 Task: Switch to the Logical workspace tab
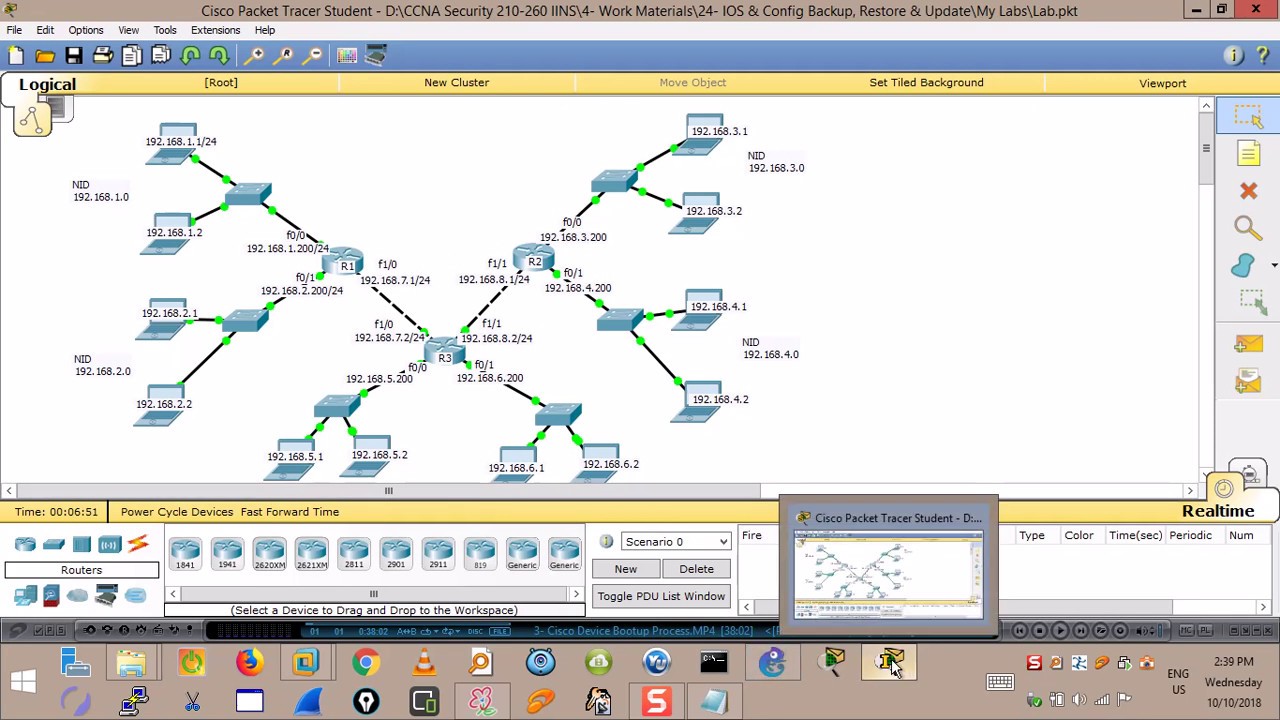point(47,84)
